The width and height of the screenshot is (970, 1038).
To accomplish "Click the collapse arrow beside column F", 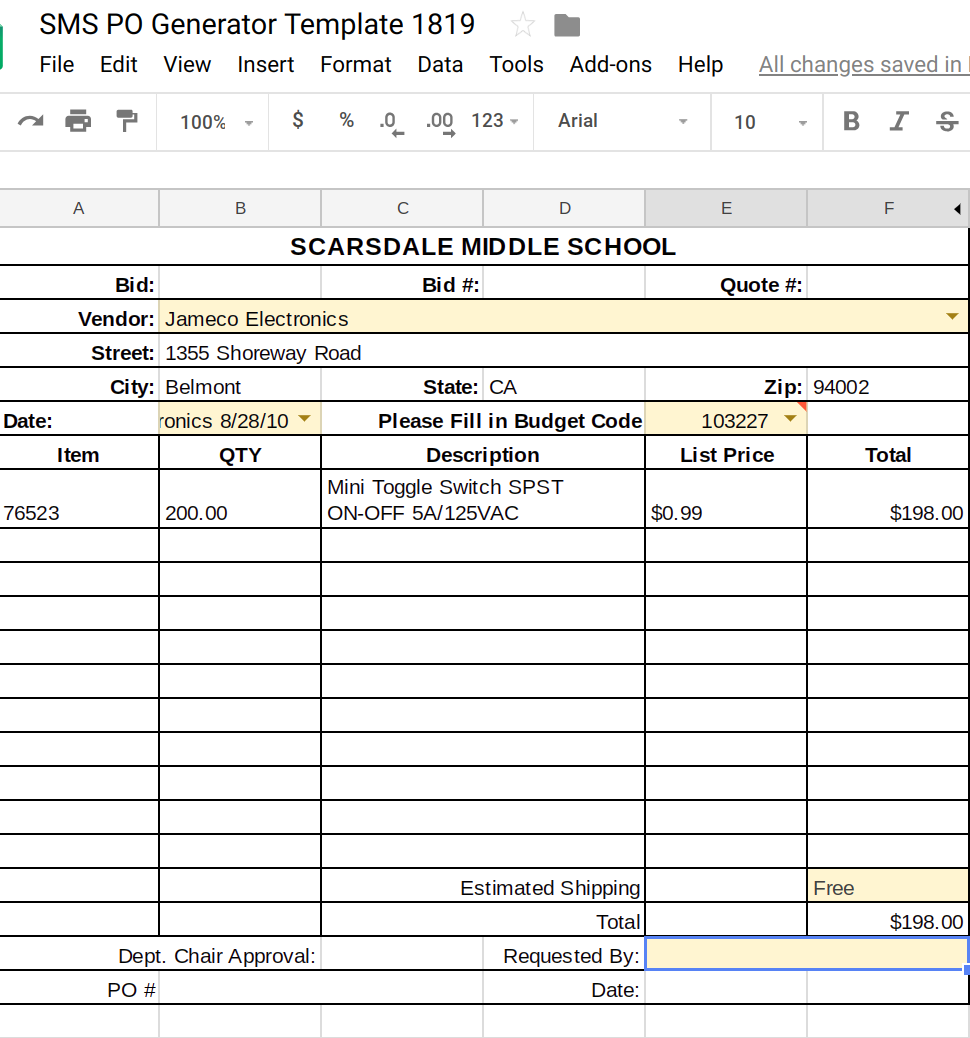I will [957, 209].
